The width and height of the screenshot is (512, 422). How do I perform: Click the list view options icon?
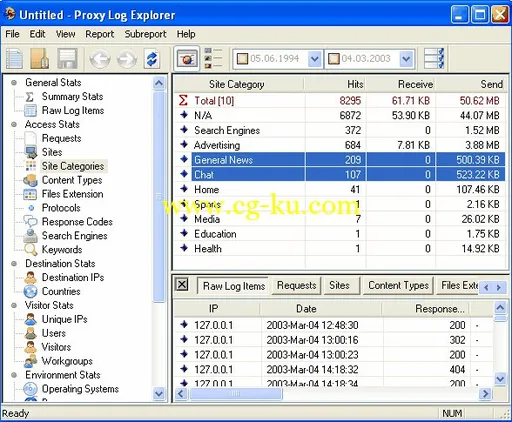213,59
